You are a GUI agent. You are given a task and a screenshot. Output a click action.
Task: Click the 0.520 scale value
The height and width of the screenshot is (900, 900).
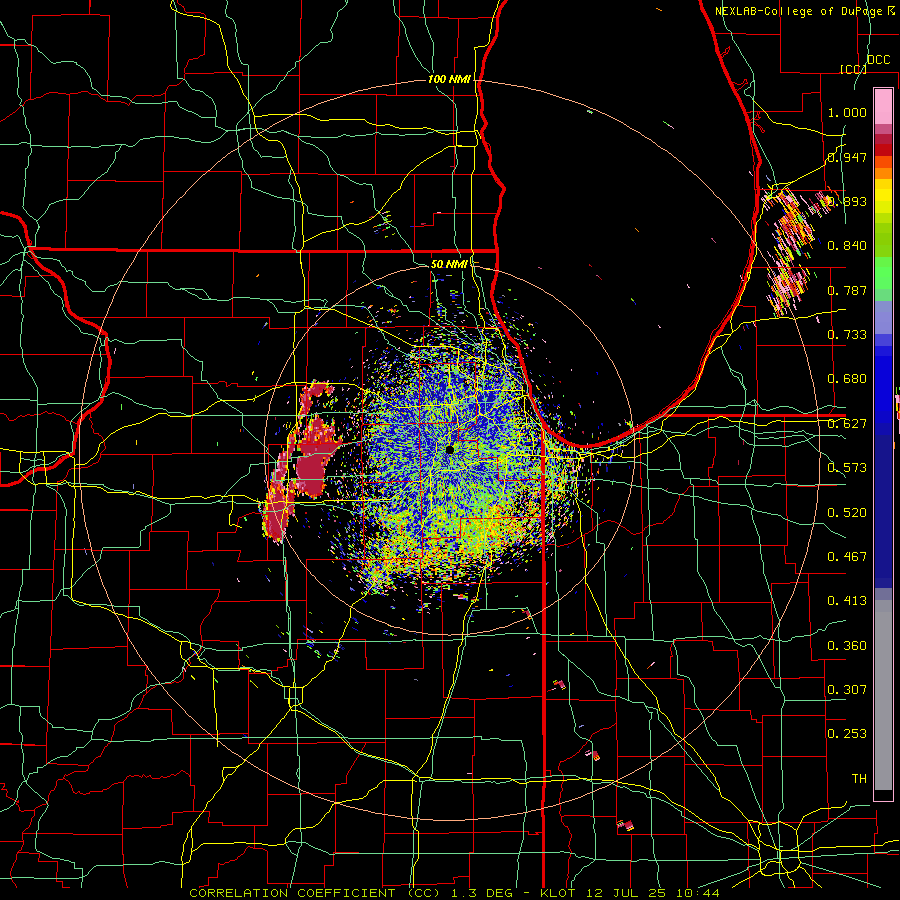(847, 513)
